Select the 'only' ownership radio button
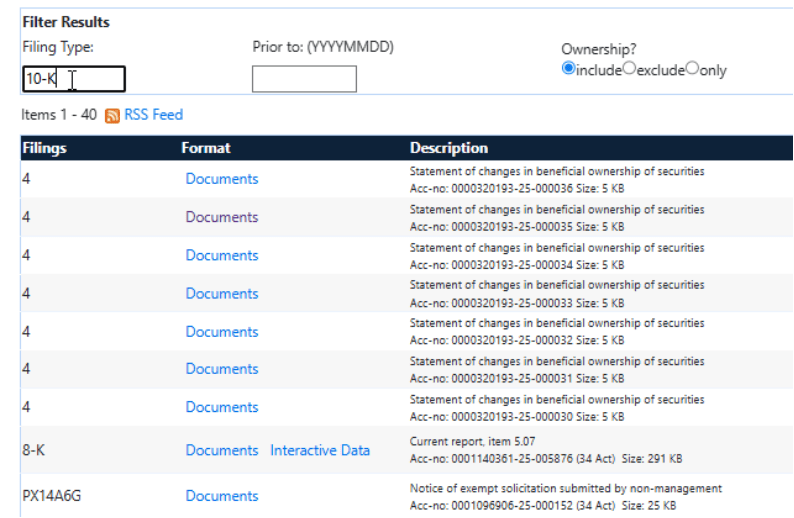Screen dimensions: 794x518 click(x=692, y=69)
